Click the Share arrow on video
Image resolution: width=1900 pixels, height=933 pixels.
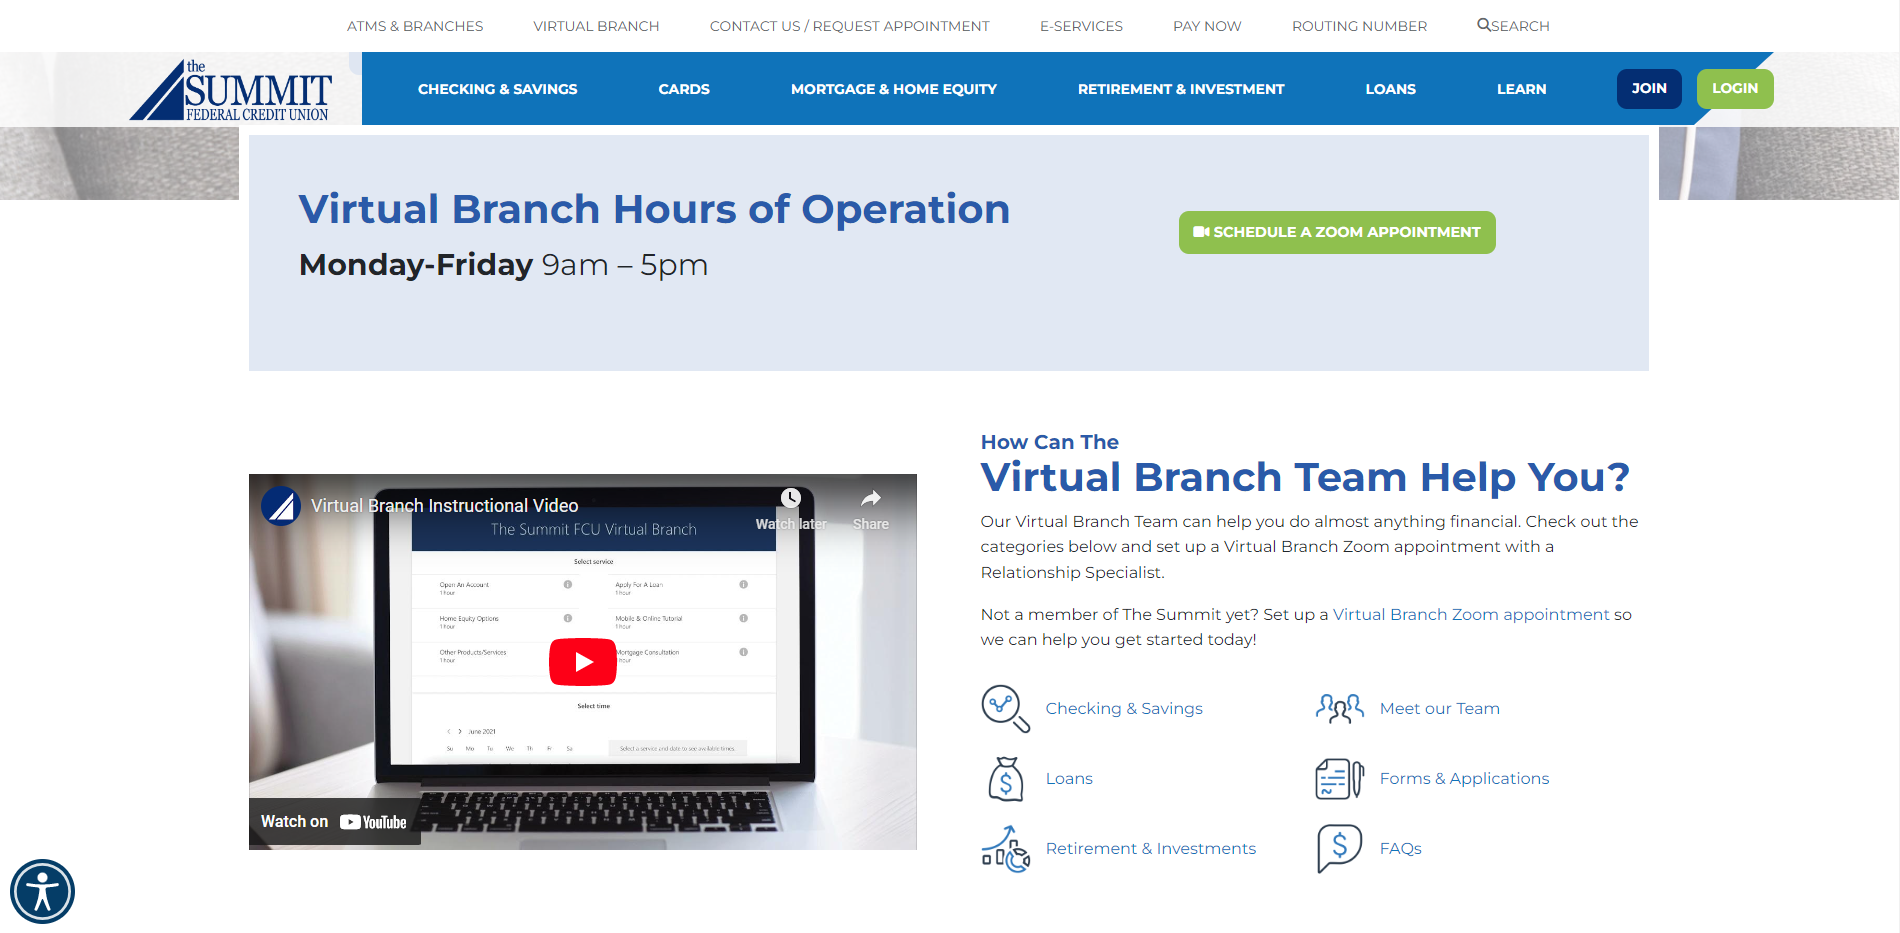870,499
